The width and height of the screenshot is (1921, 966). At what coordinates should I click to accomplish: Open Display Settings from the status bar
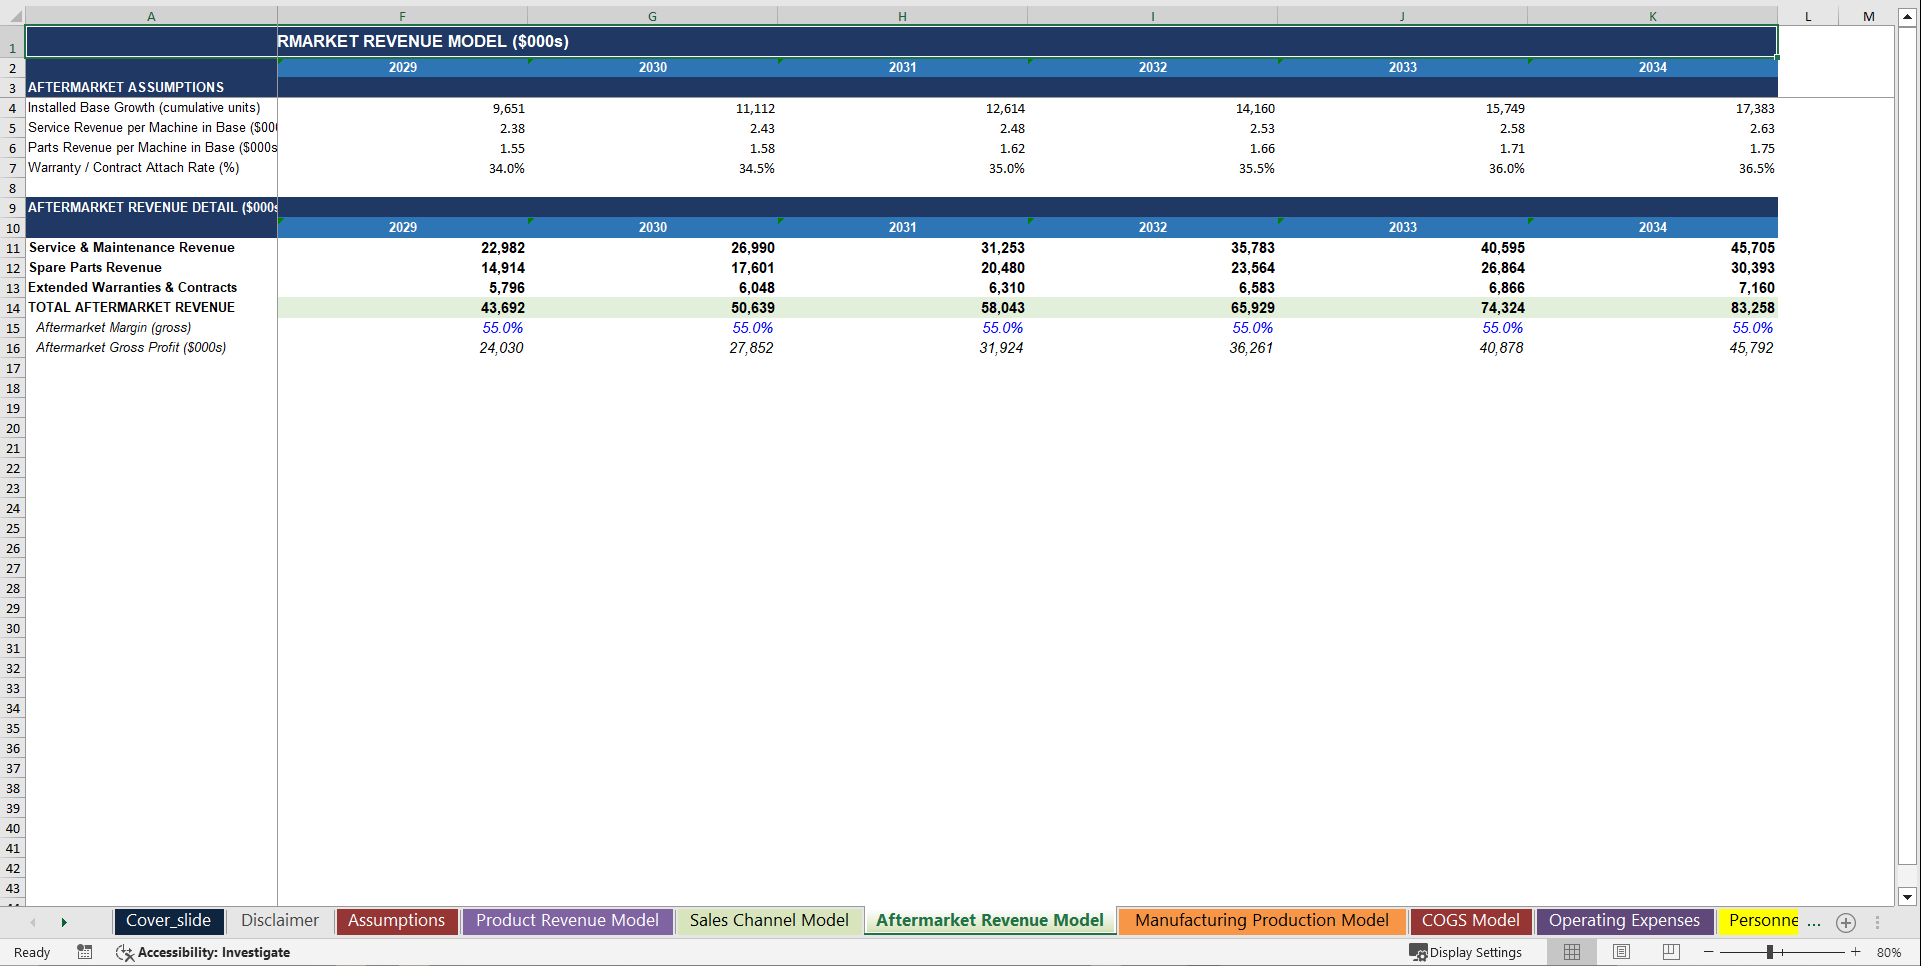(x=1466, y=952)
